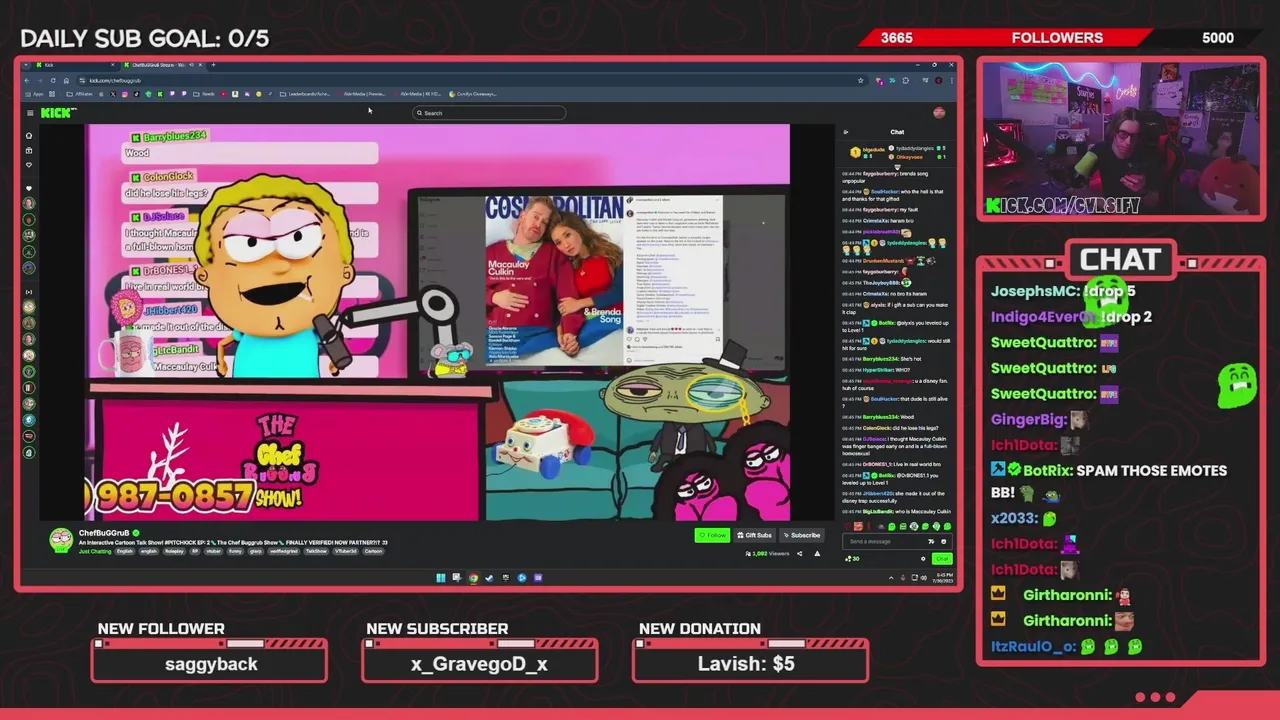Click the Chat header in Kick panel
This screenshot has width=1280, height=720.
(x=897, y=132)
